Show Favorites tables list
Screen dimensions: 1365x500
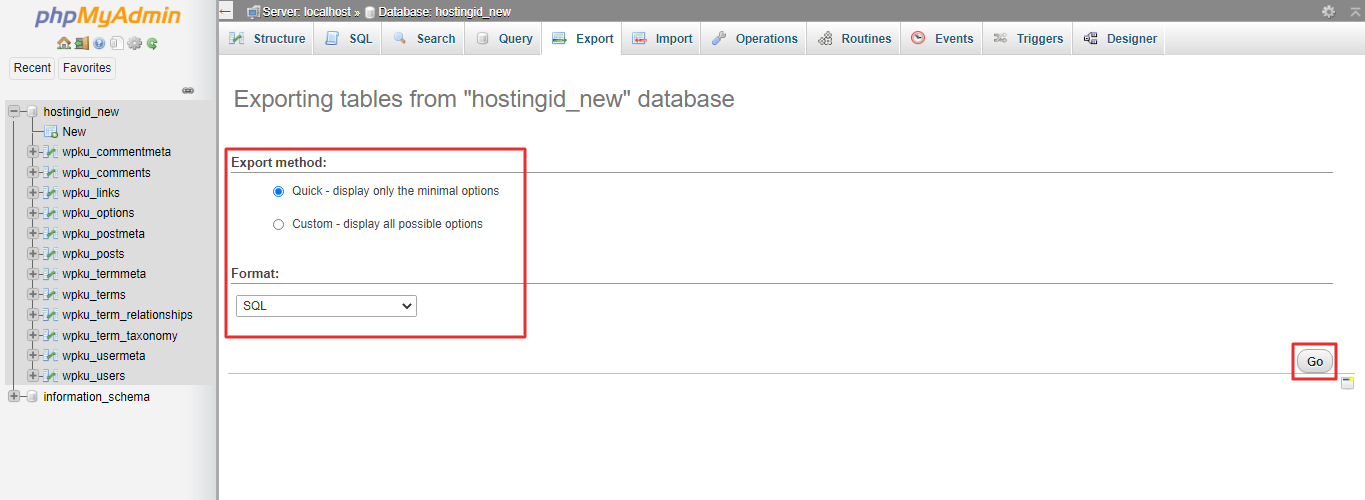[x=87, y=68]
